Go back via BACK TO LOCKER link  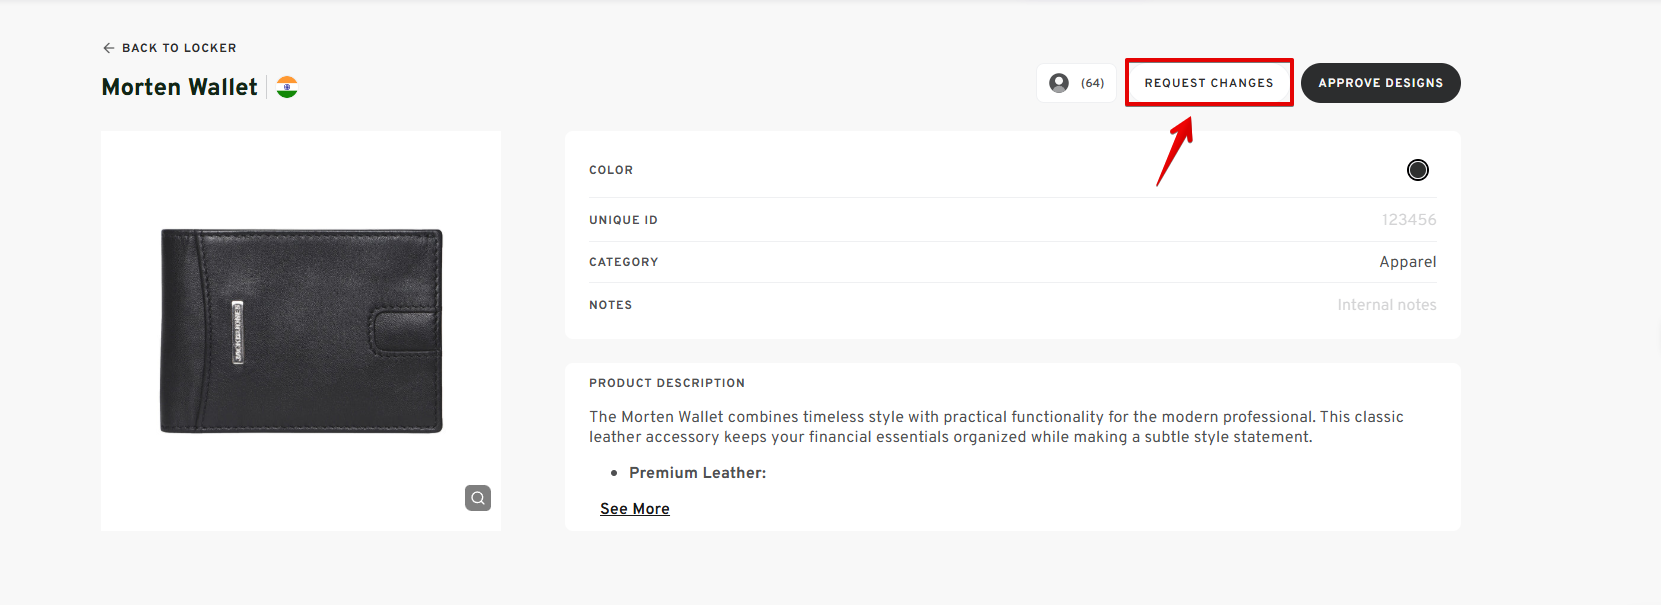click(x=169, y=48)
